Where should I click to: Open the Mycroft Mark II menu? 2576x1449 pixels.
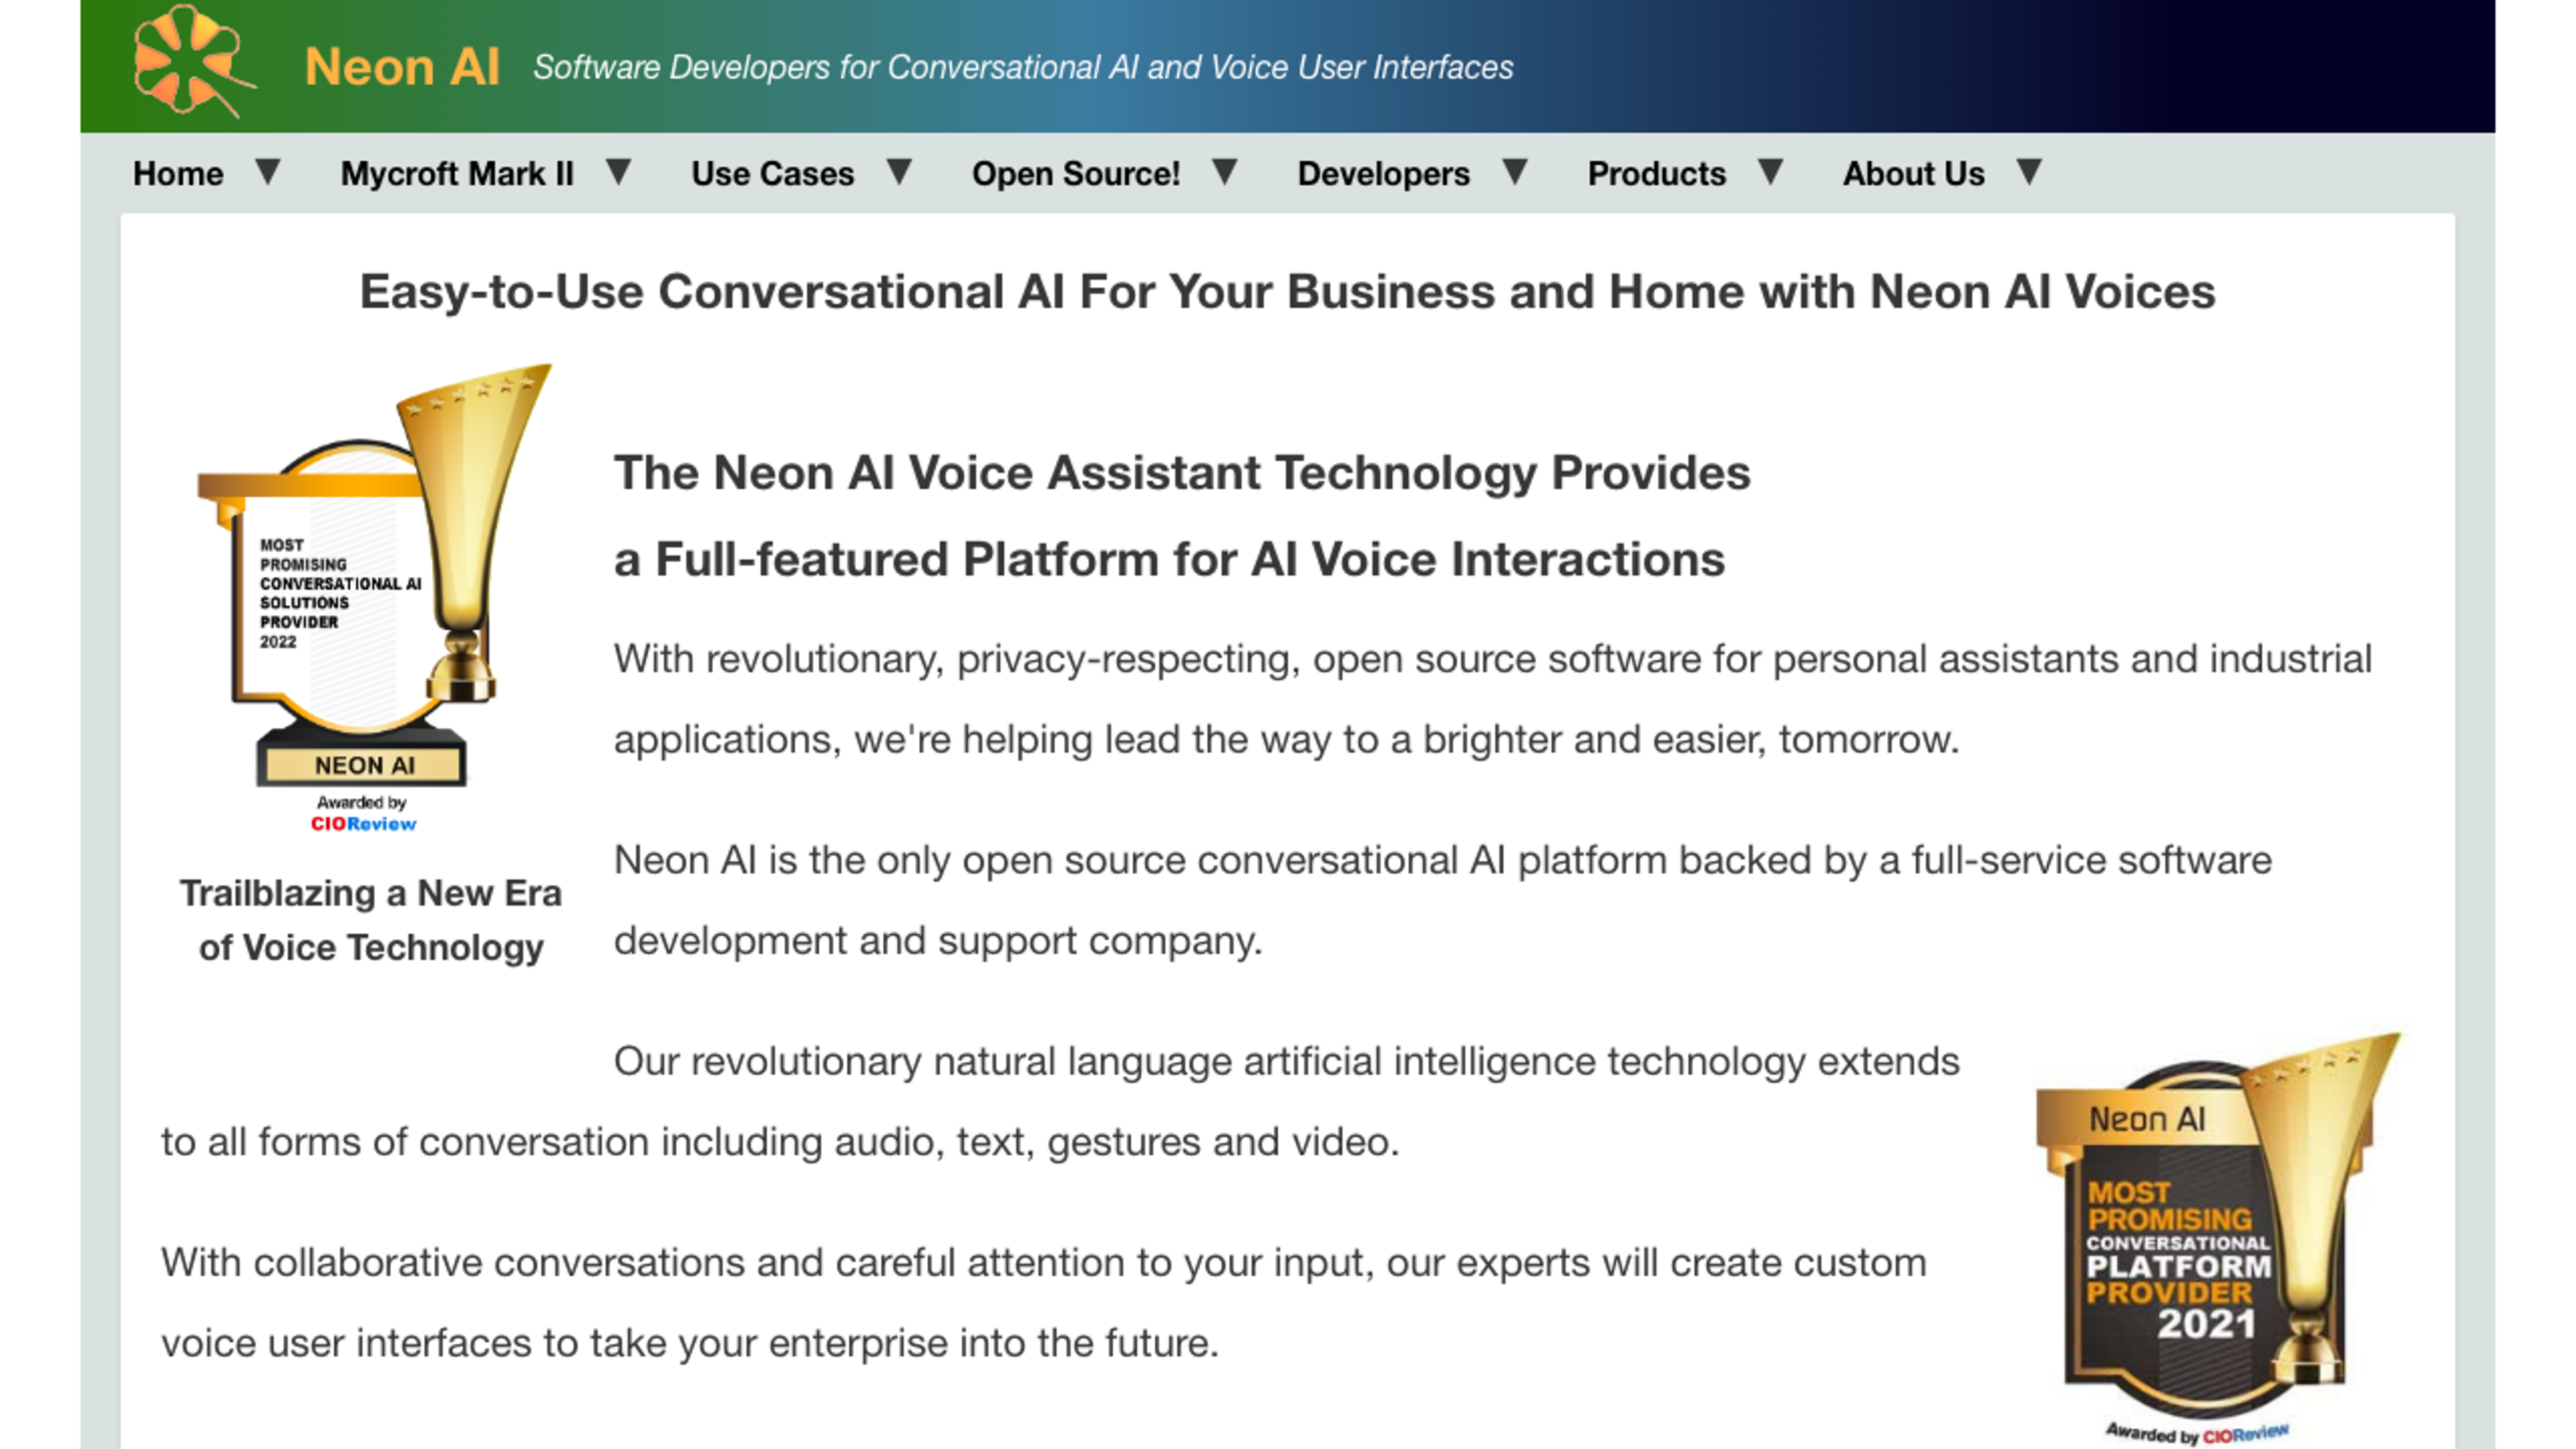(457, 174)
